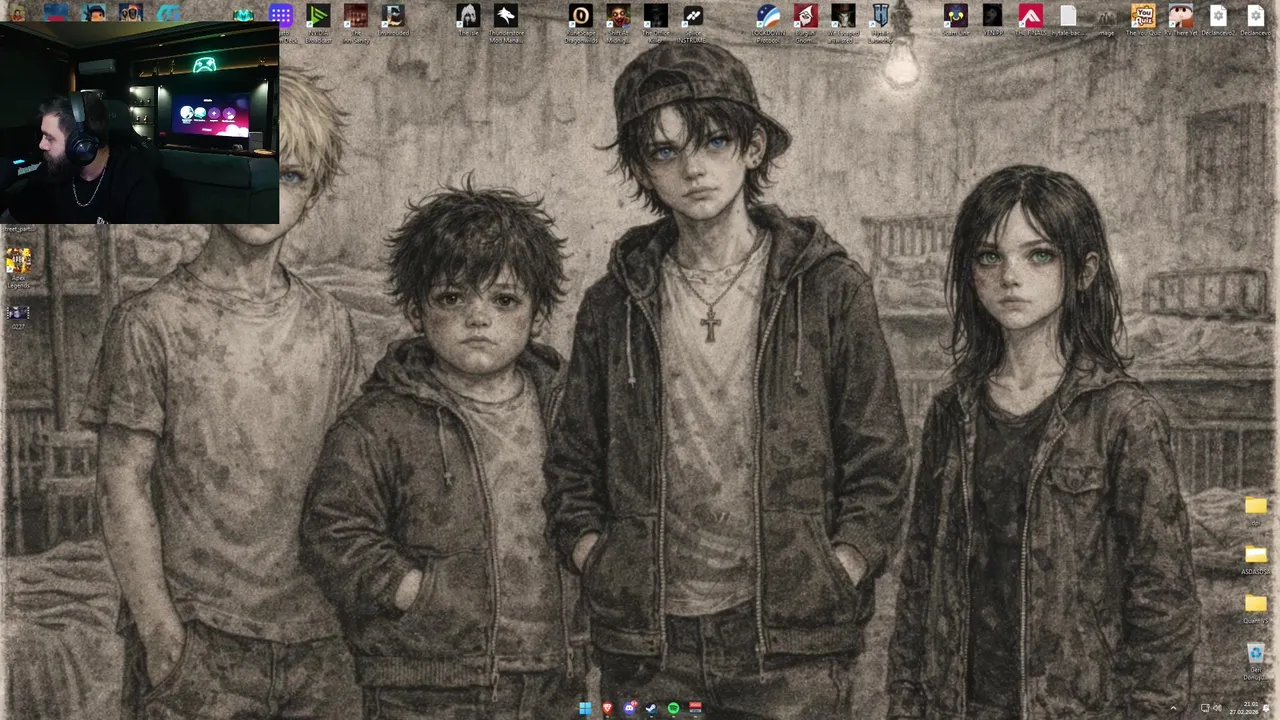This screenshot has width=1280, height=720.
Task: Open the Splice INSTRUMENT shortcut
Action: (x=692, y=22)
